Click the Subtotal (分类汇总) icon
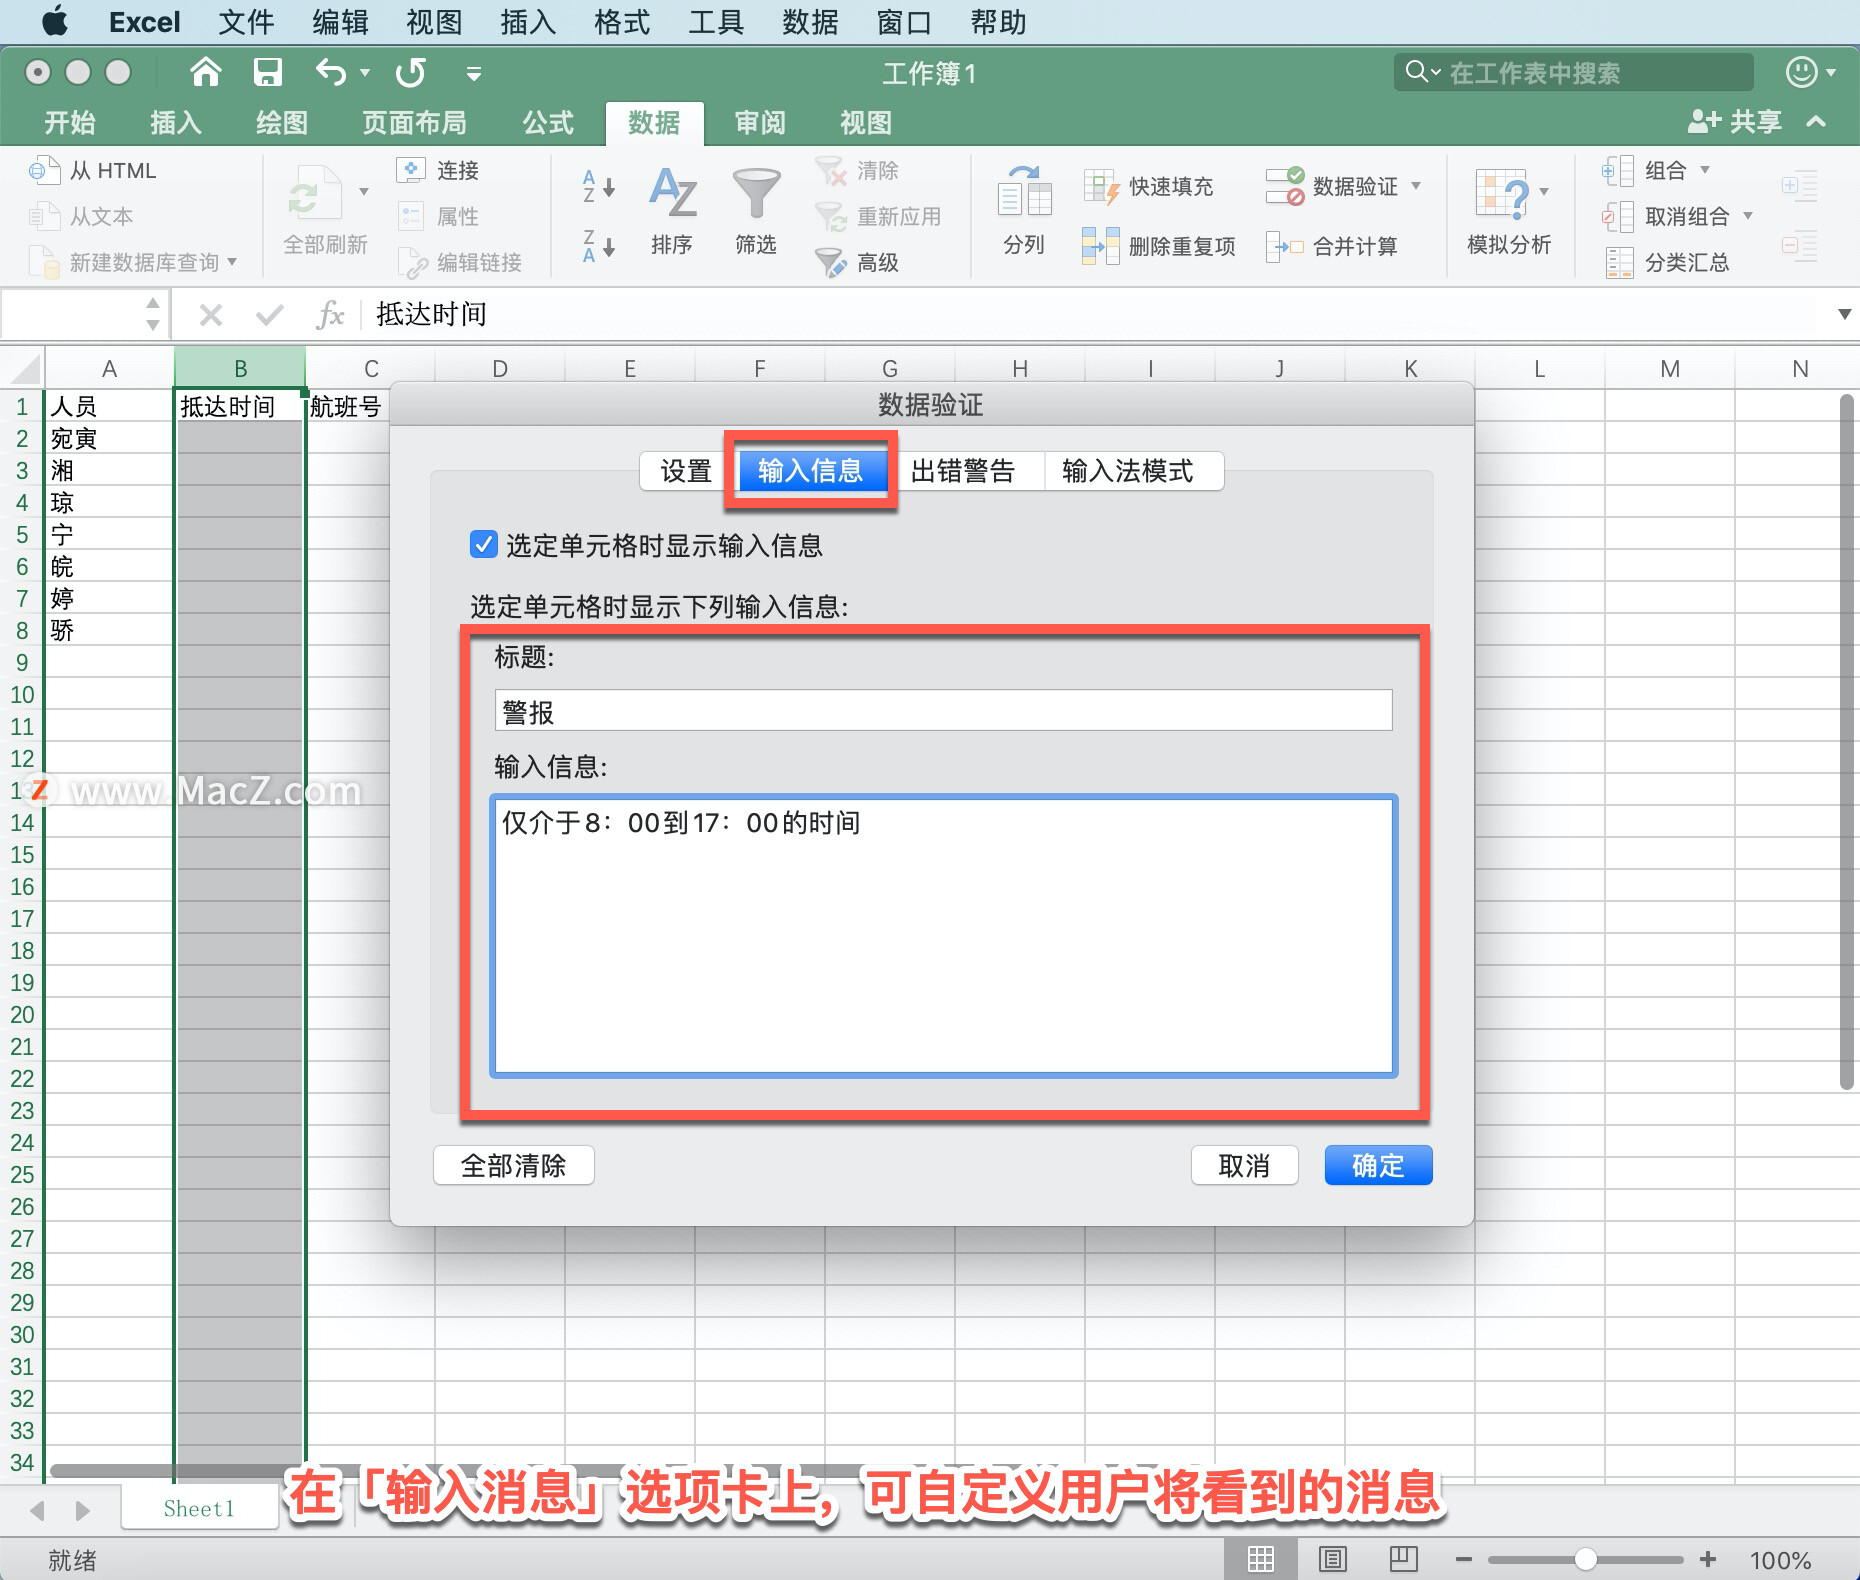The image size is (1860, 1580). tap(1618, 262)
